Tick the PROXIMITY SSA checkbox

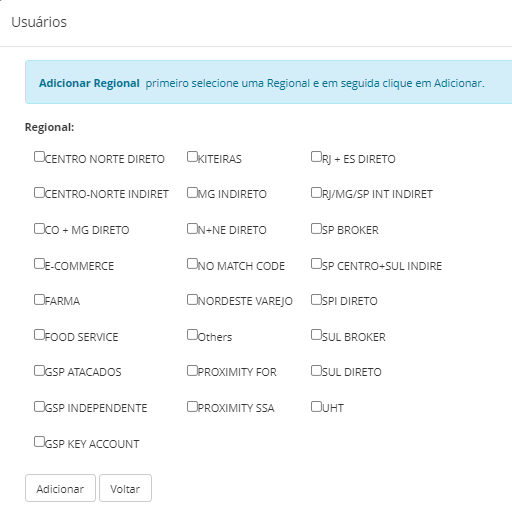[192, 407]
